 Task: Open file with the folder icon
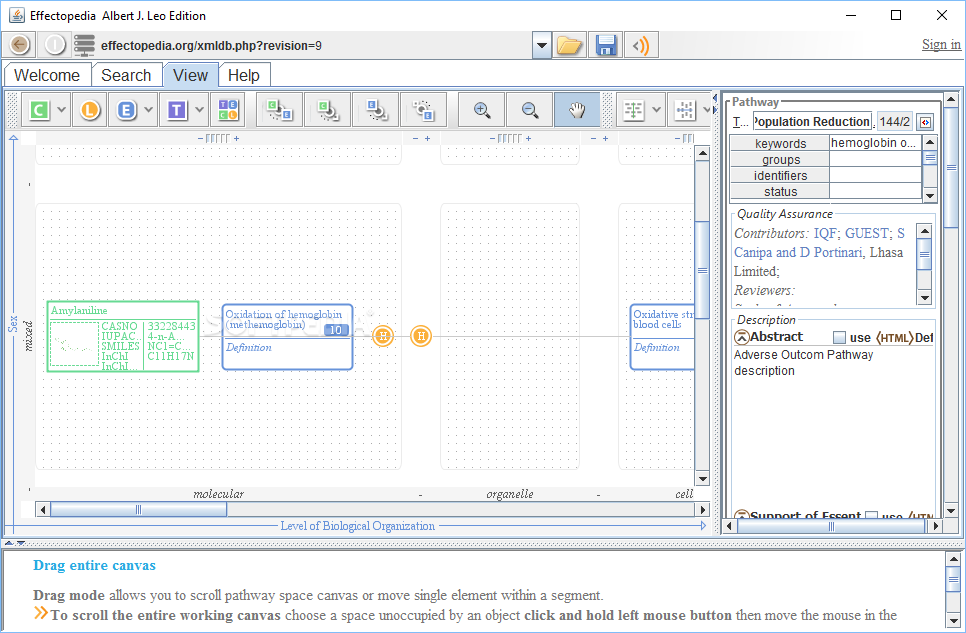[569, 45]
